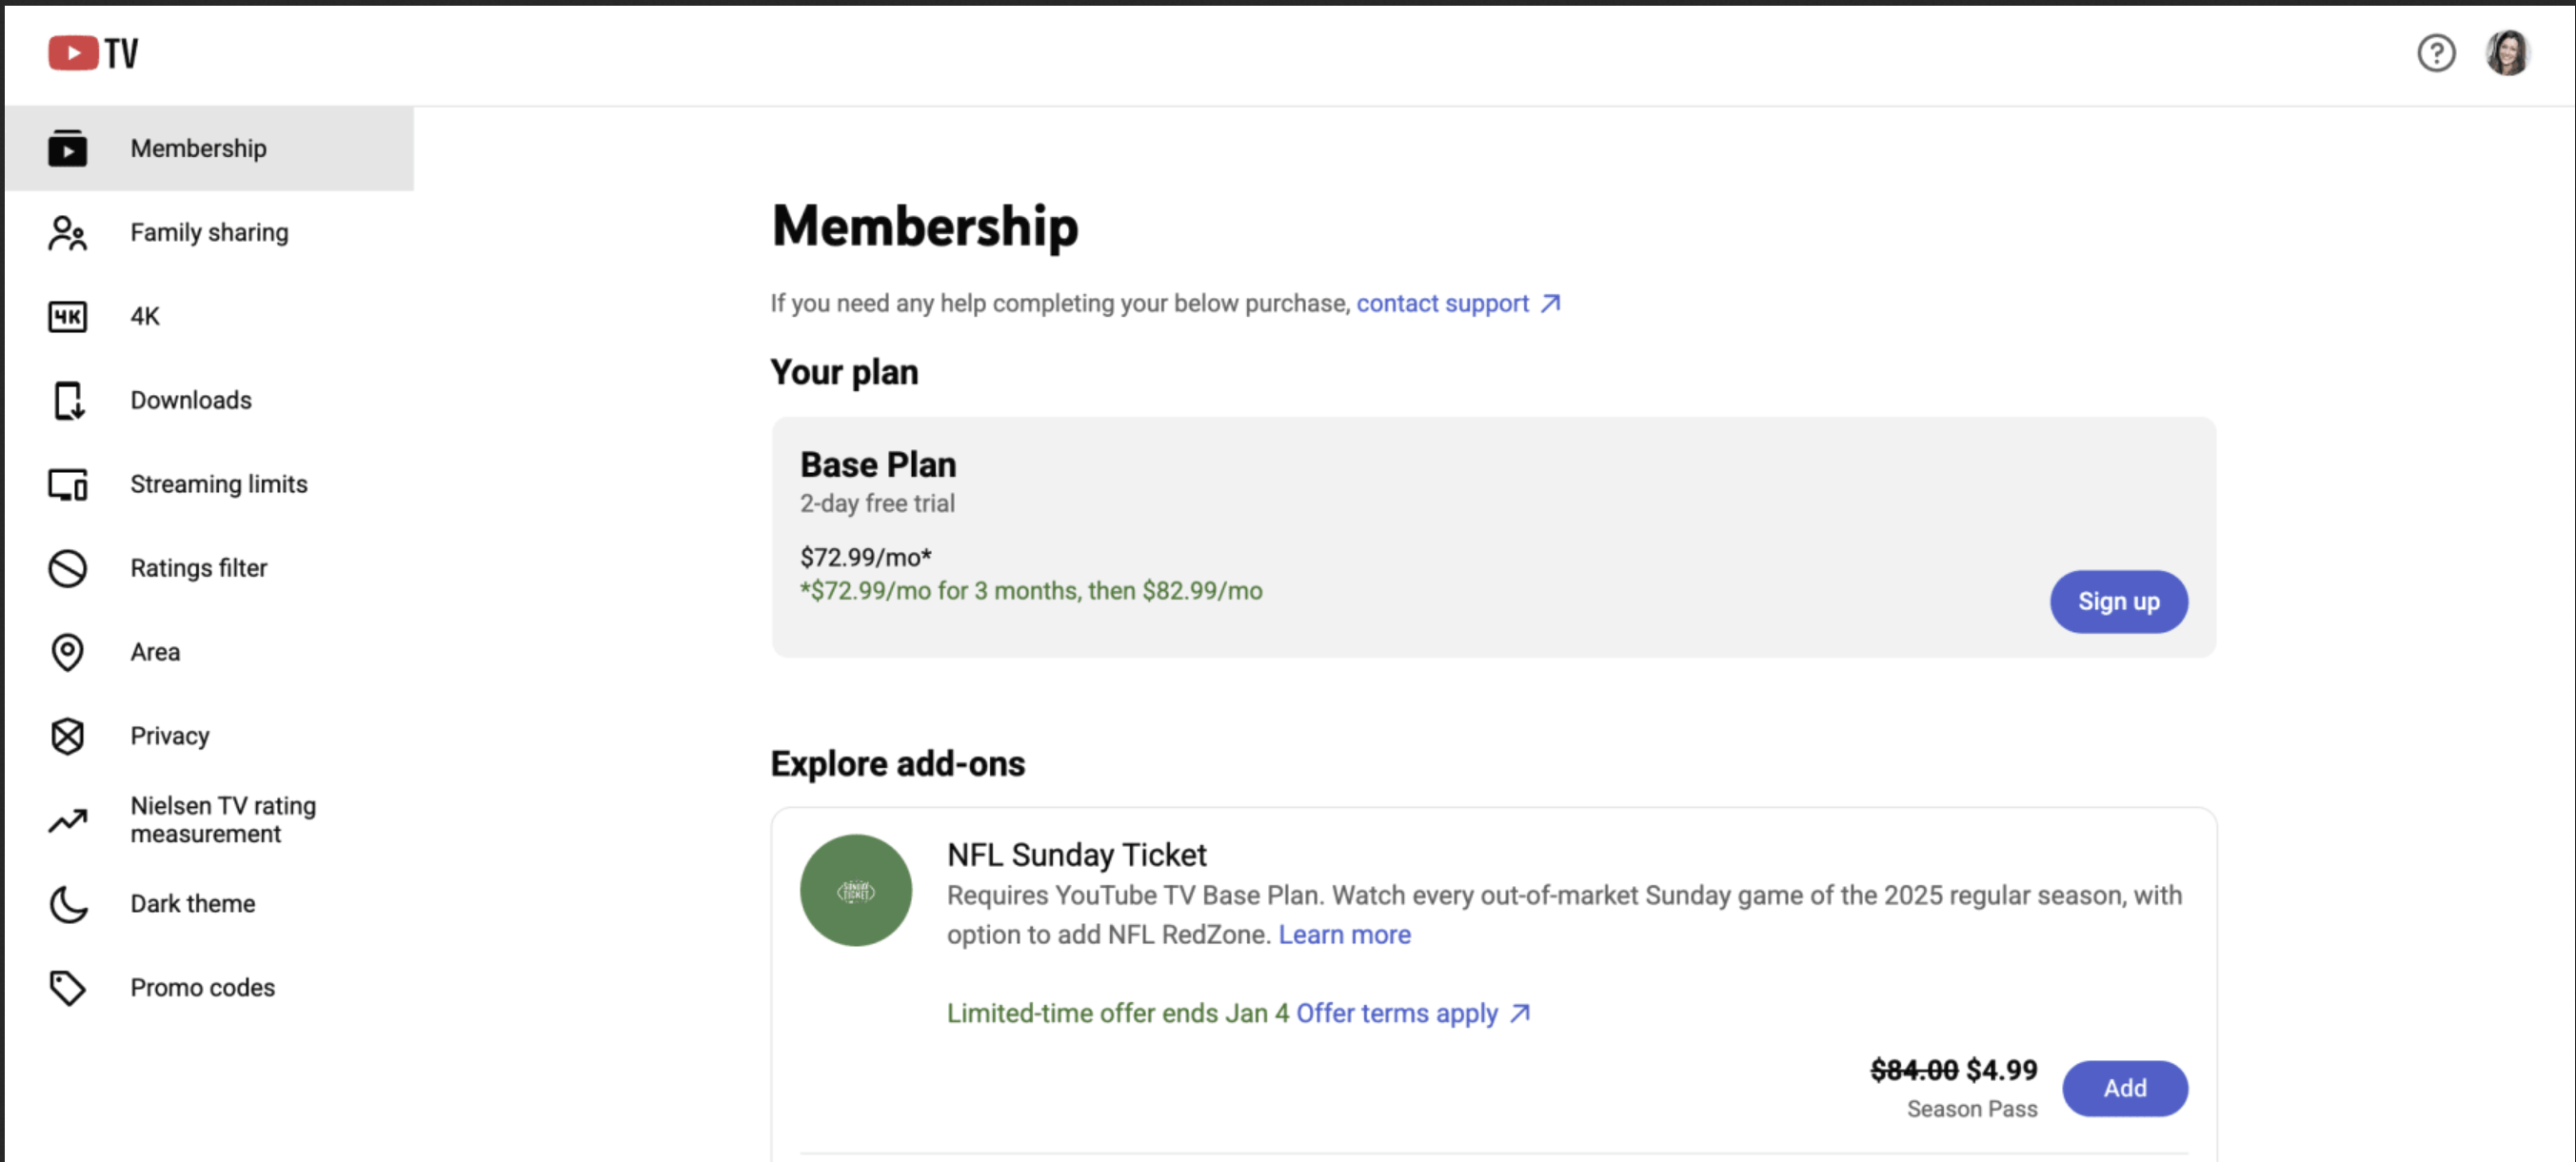This screenshot has height=1162, width=2576.
Task: Click the 4K badge icon
Action: pyautogui.click(x=67, y=317)
